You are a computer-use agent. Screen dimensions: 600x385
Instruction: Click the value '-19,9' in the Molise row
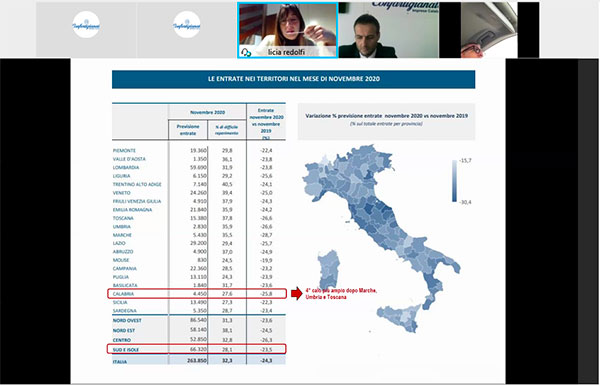(266, 260)
